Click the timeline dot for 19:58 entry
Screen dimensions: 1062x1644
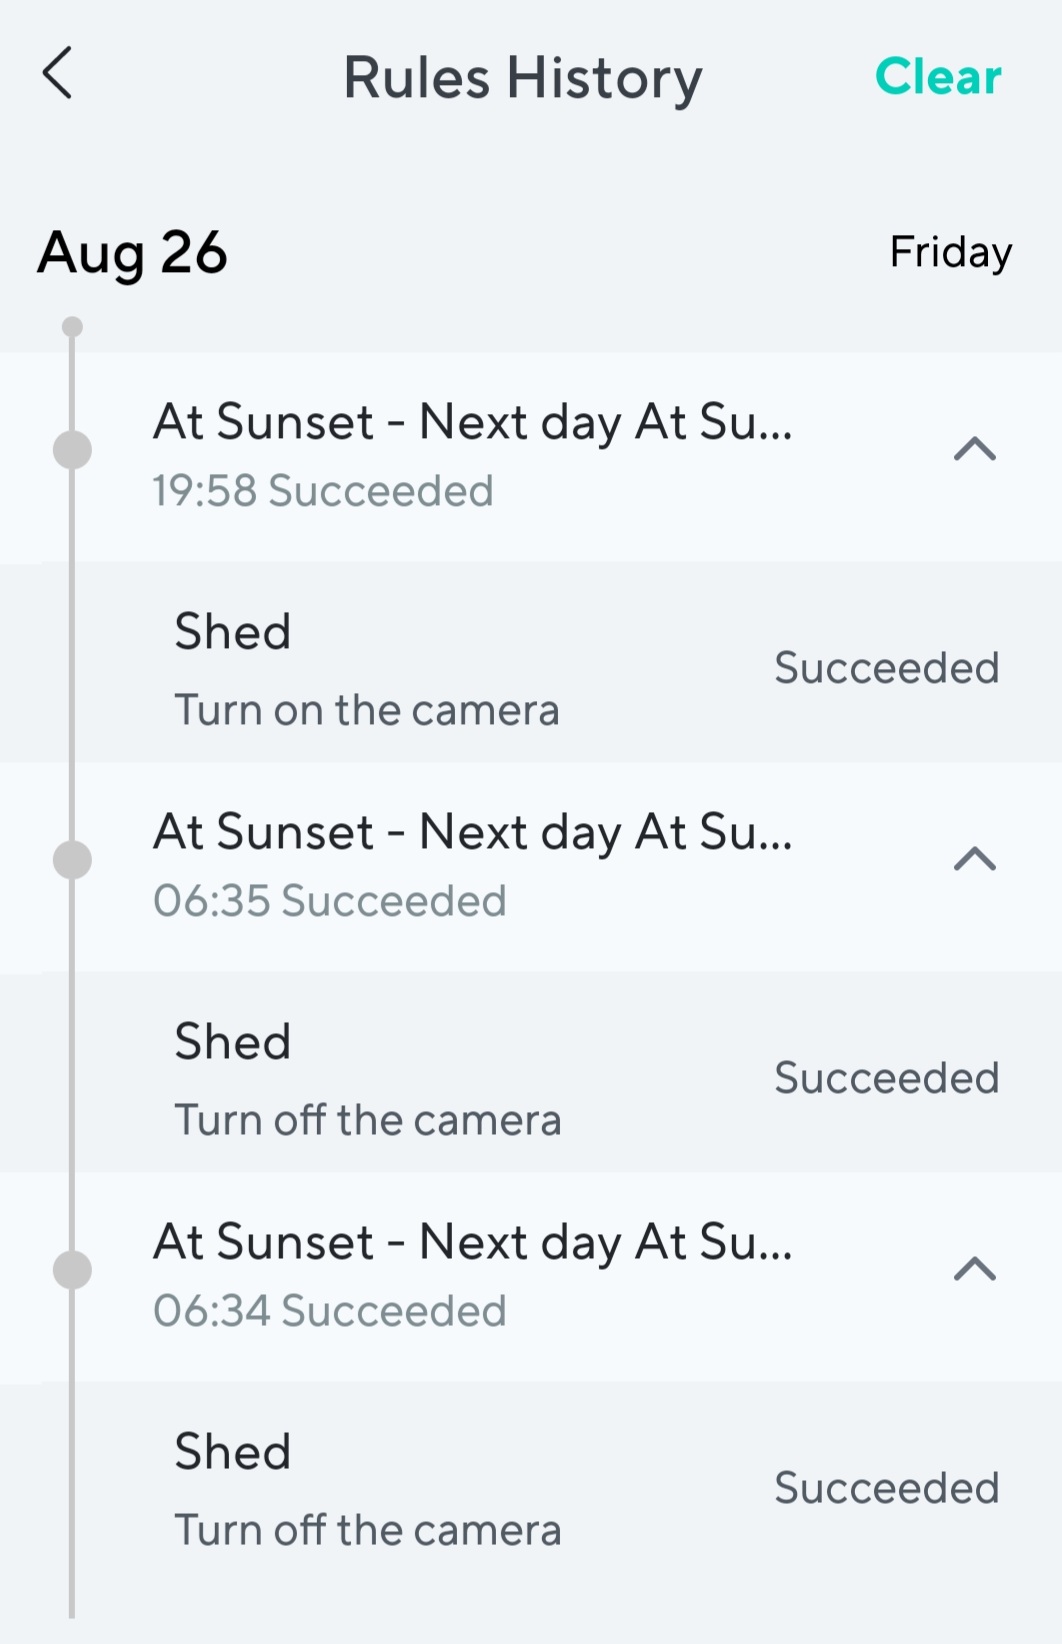click(x=72, y=450)
